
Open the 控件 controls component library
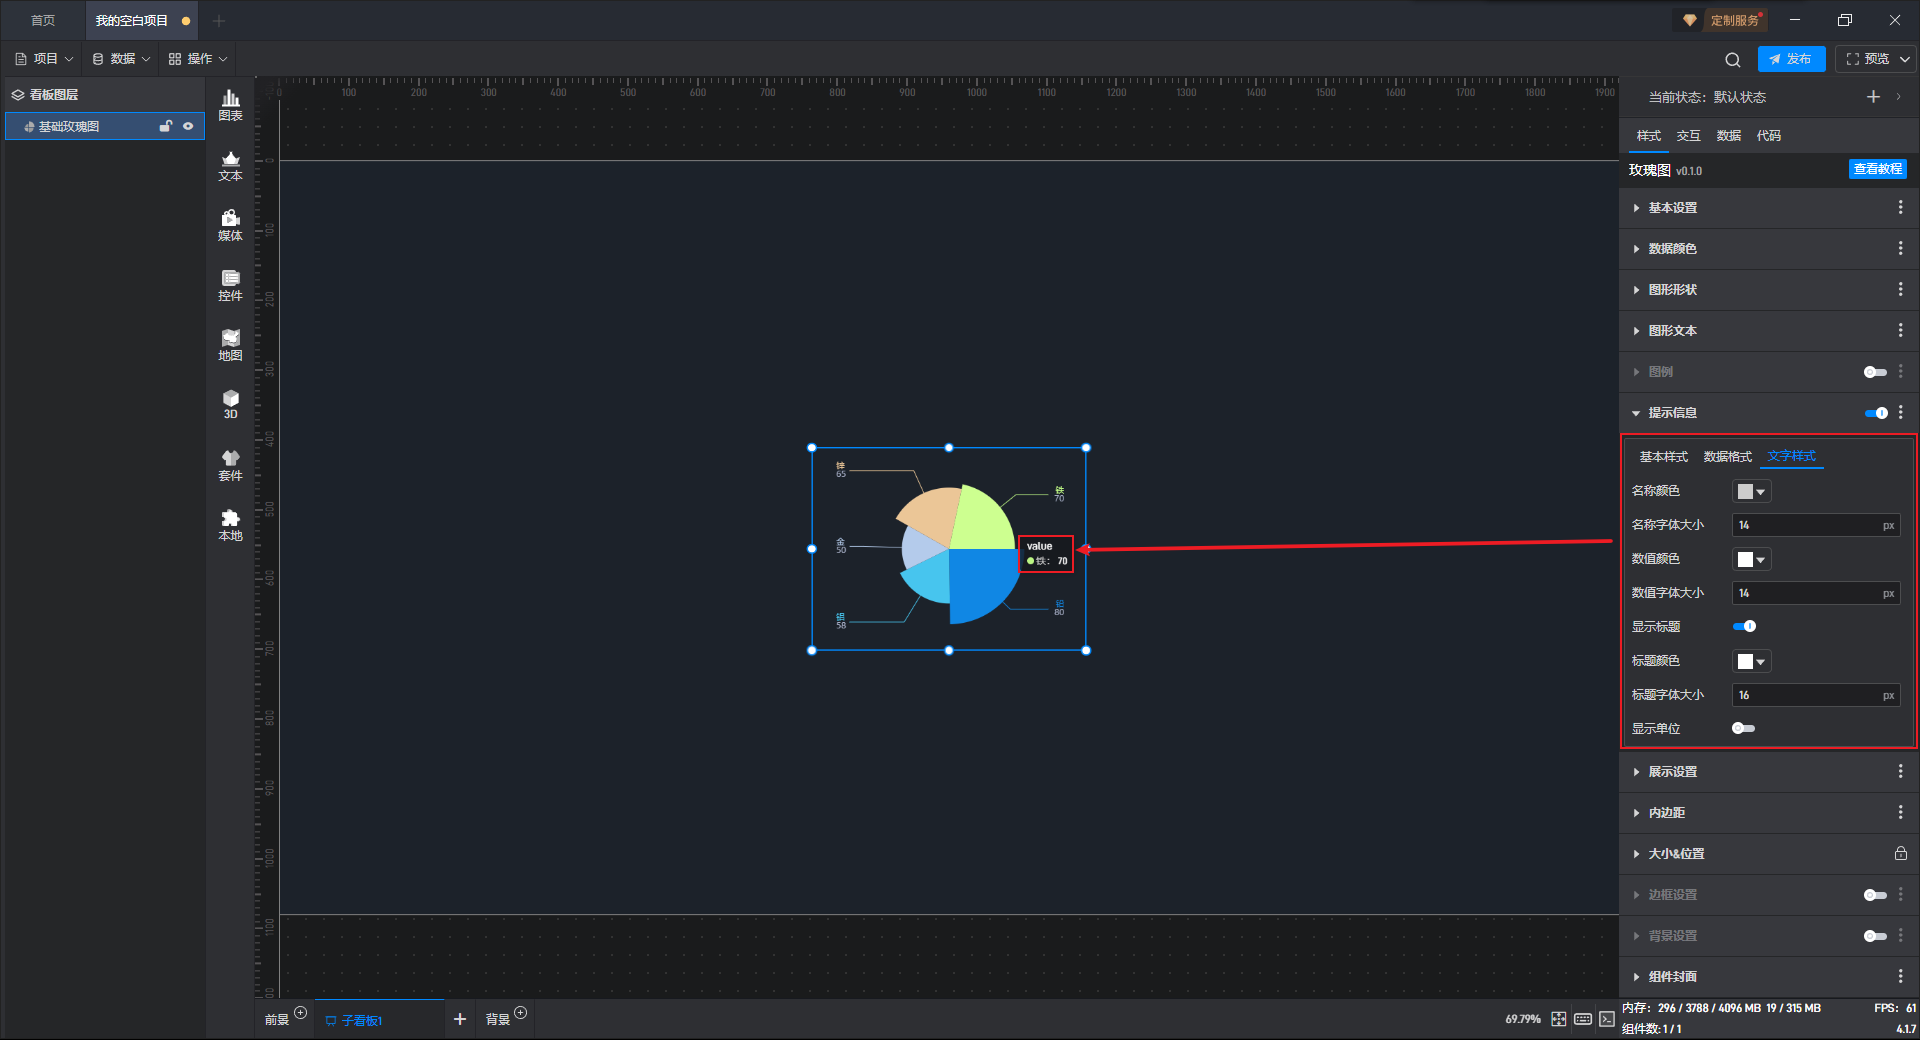[230, 285]
